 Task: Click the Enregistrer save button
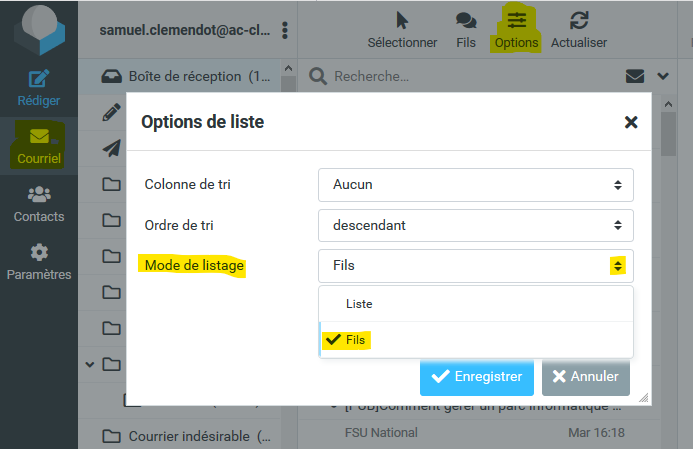[476, 377]
